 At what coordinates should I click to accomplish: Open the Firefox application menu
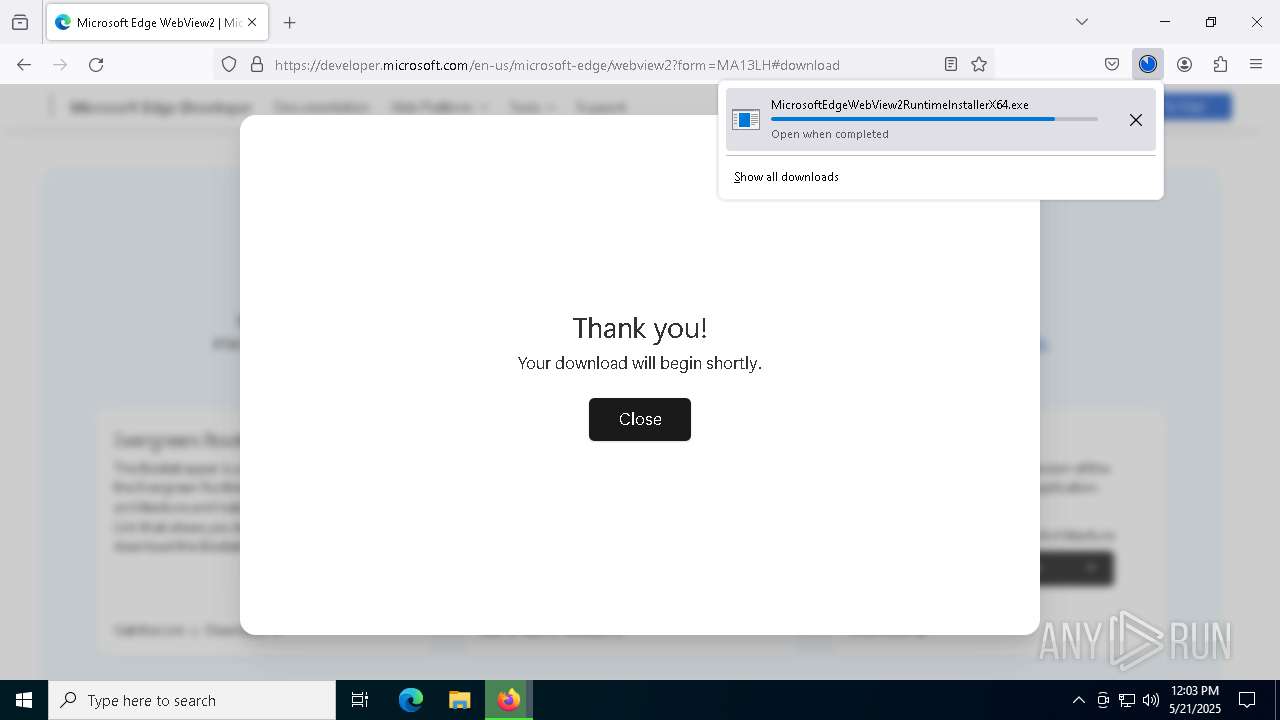click(1256, 64)
